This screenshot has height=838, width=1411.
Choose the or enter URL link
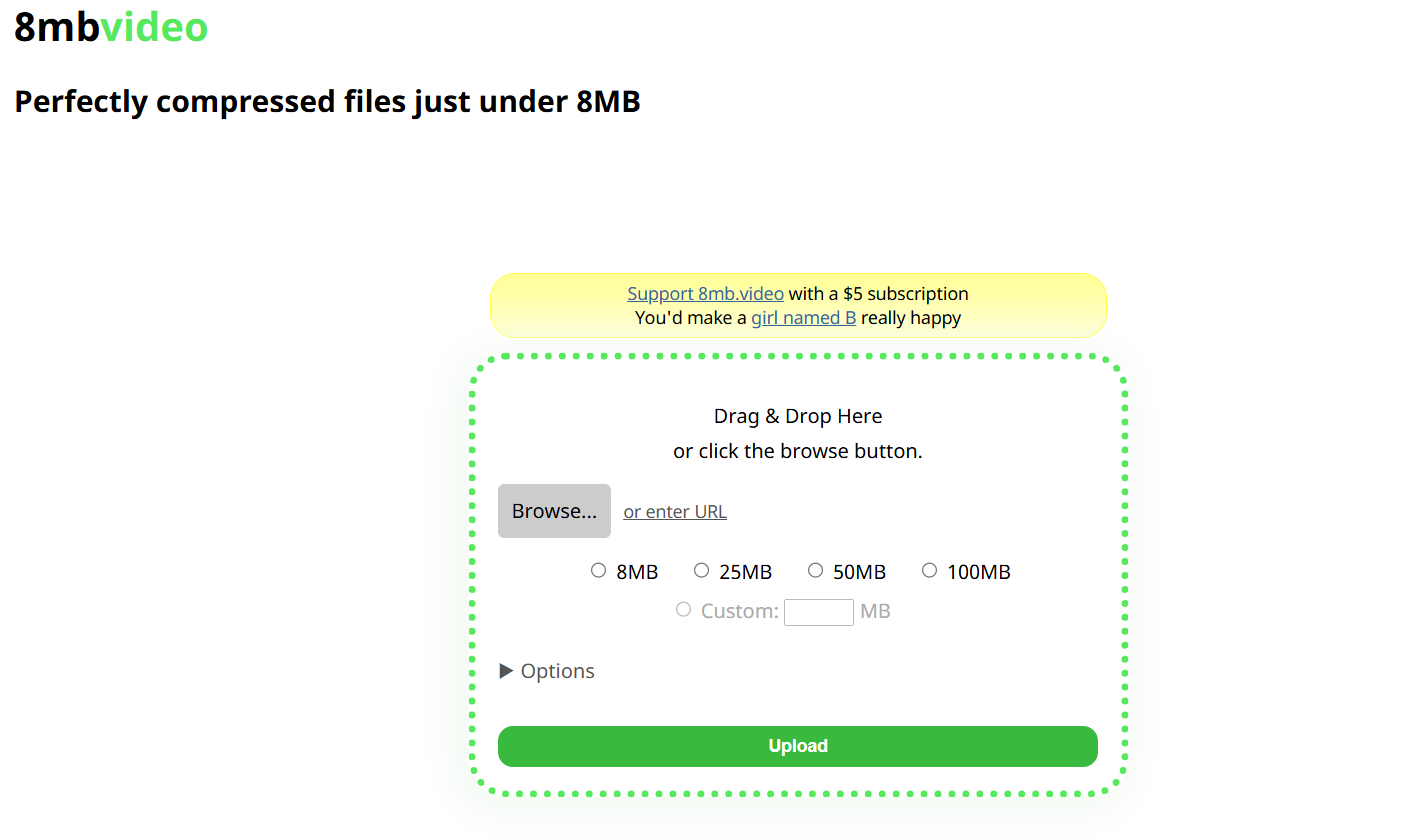point(675,512)
